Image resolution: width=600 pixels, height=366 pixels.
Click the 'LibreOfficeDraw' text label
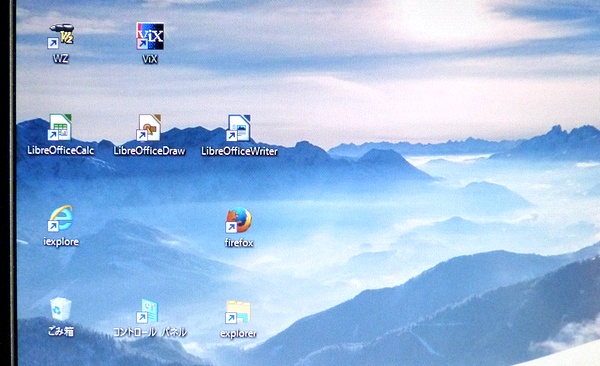pyautogui.click(x=149, y=151)
